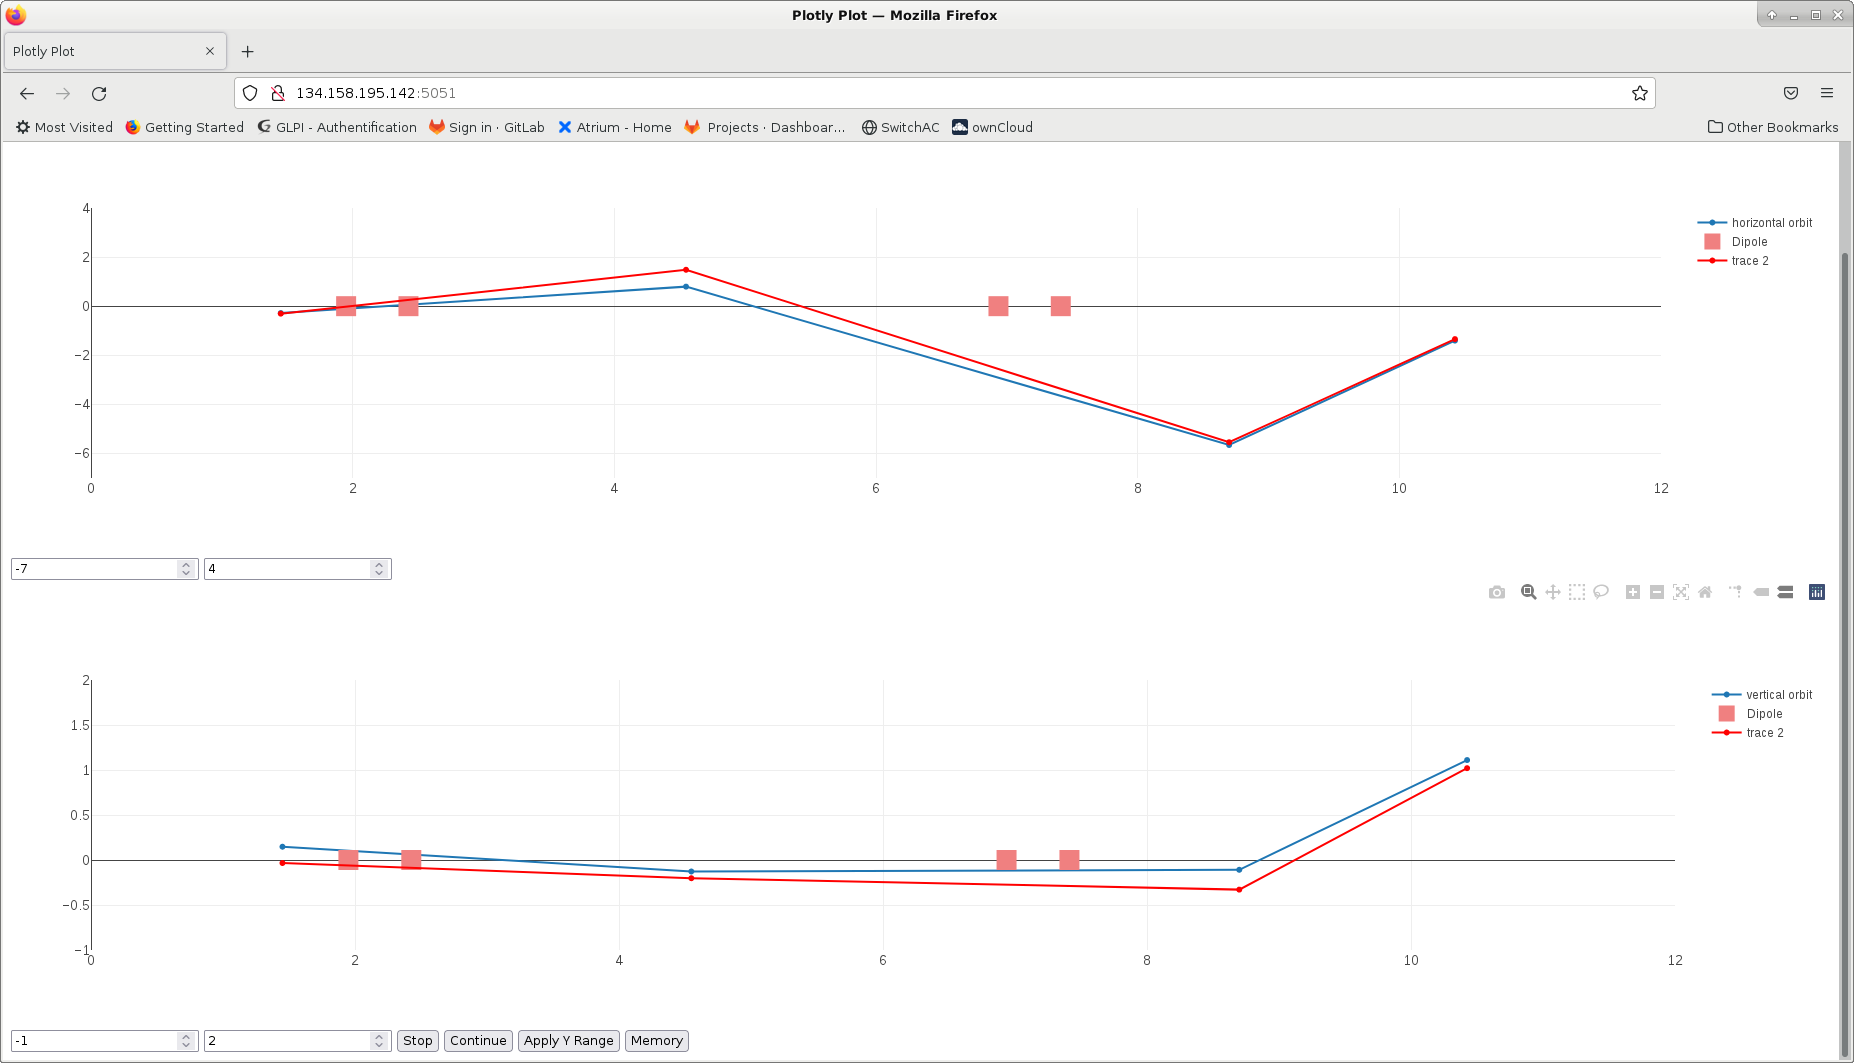Open Other Bookmarks folder
This screenshot has width=1854, height=1063.
tap(1772, 127)
